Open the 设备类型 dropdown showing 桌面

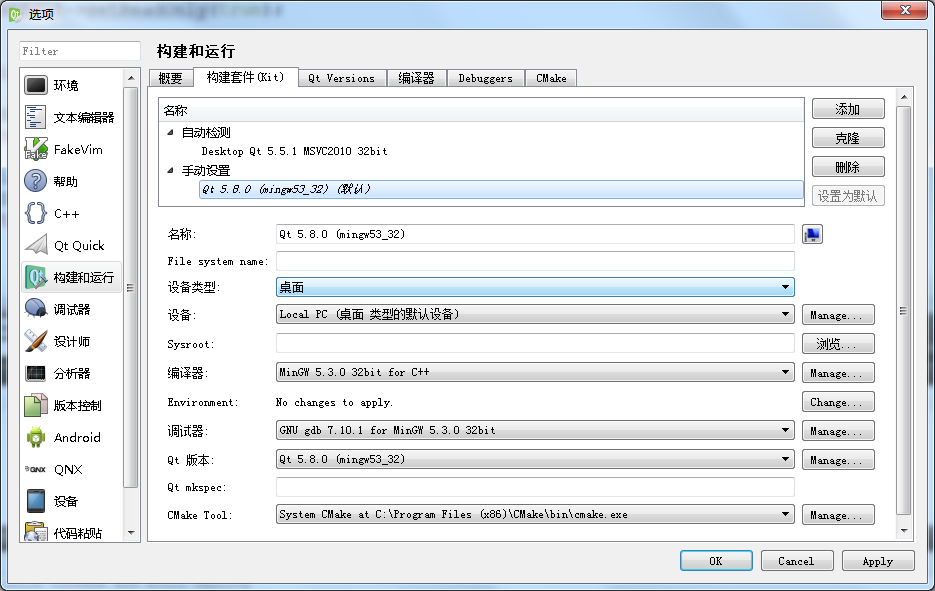535,287
